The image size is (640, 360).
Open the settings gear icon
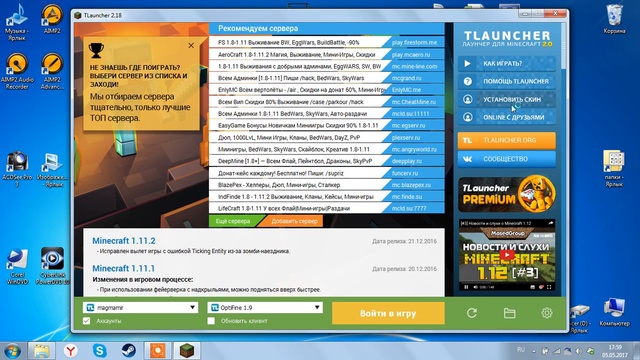tap(547, 313)
